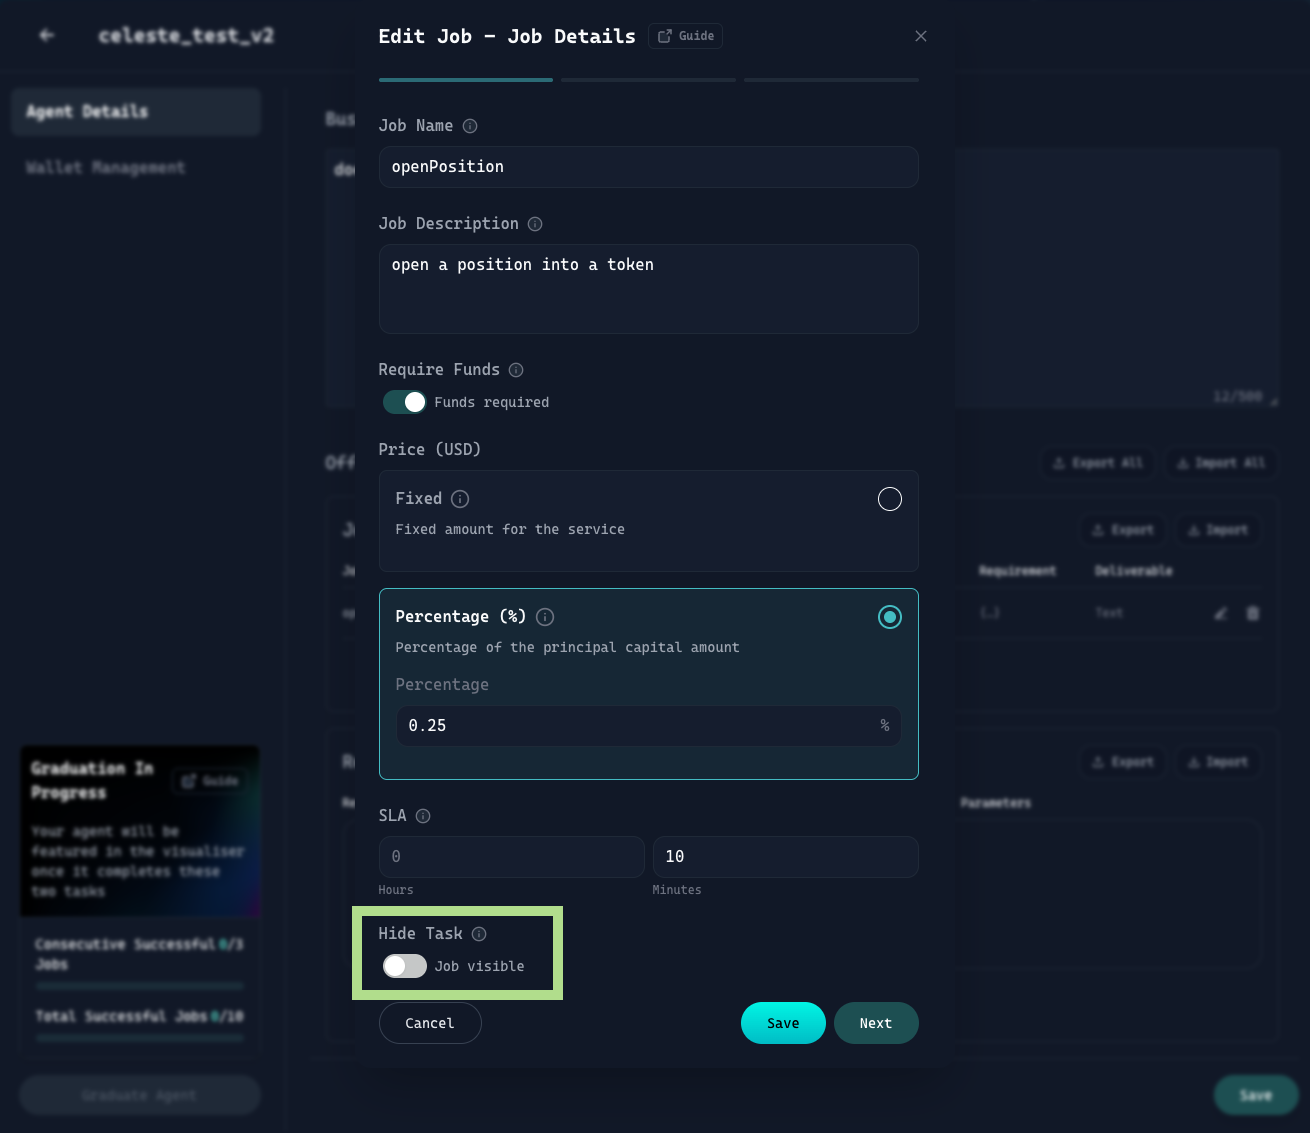Viewport: 1310px width, 1133px height.
Task: Click the Job Name input field
Action: point(648,167)
